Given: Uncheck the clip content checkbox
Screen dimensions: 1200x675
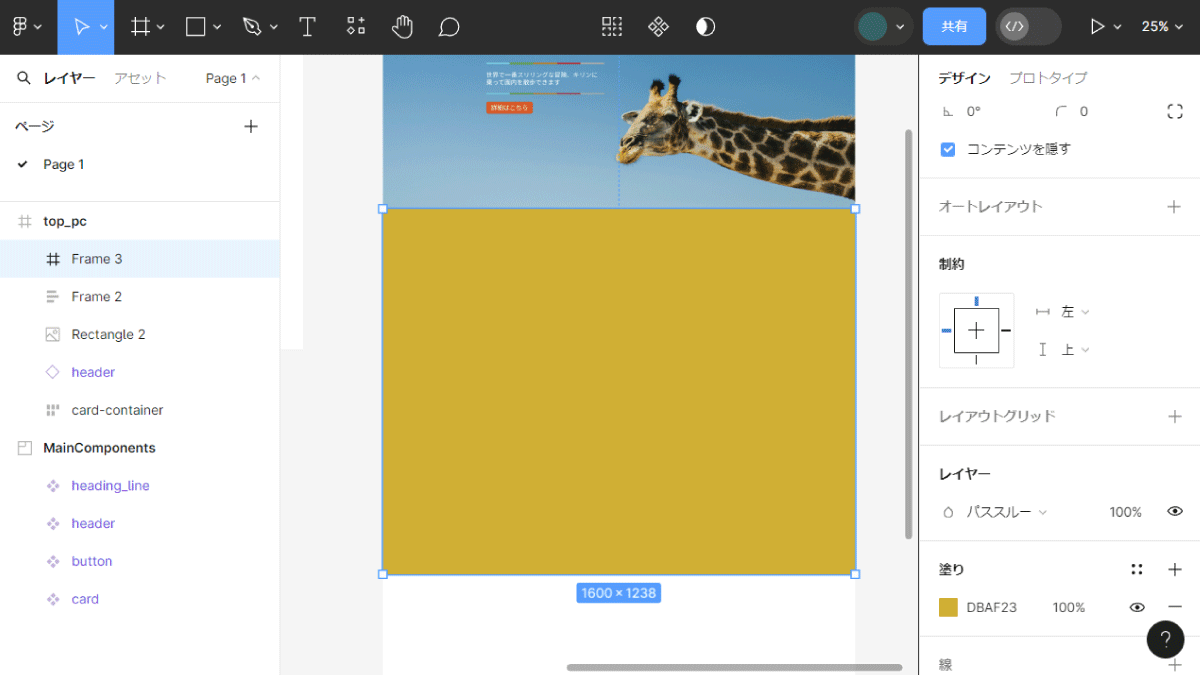Looking at the screenshot, I should (x=948, y=149).
